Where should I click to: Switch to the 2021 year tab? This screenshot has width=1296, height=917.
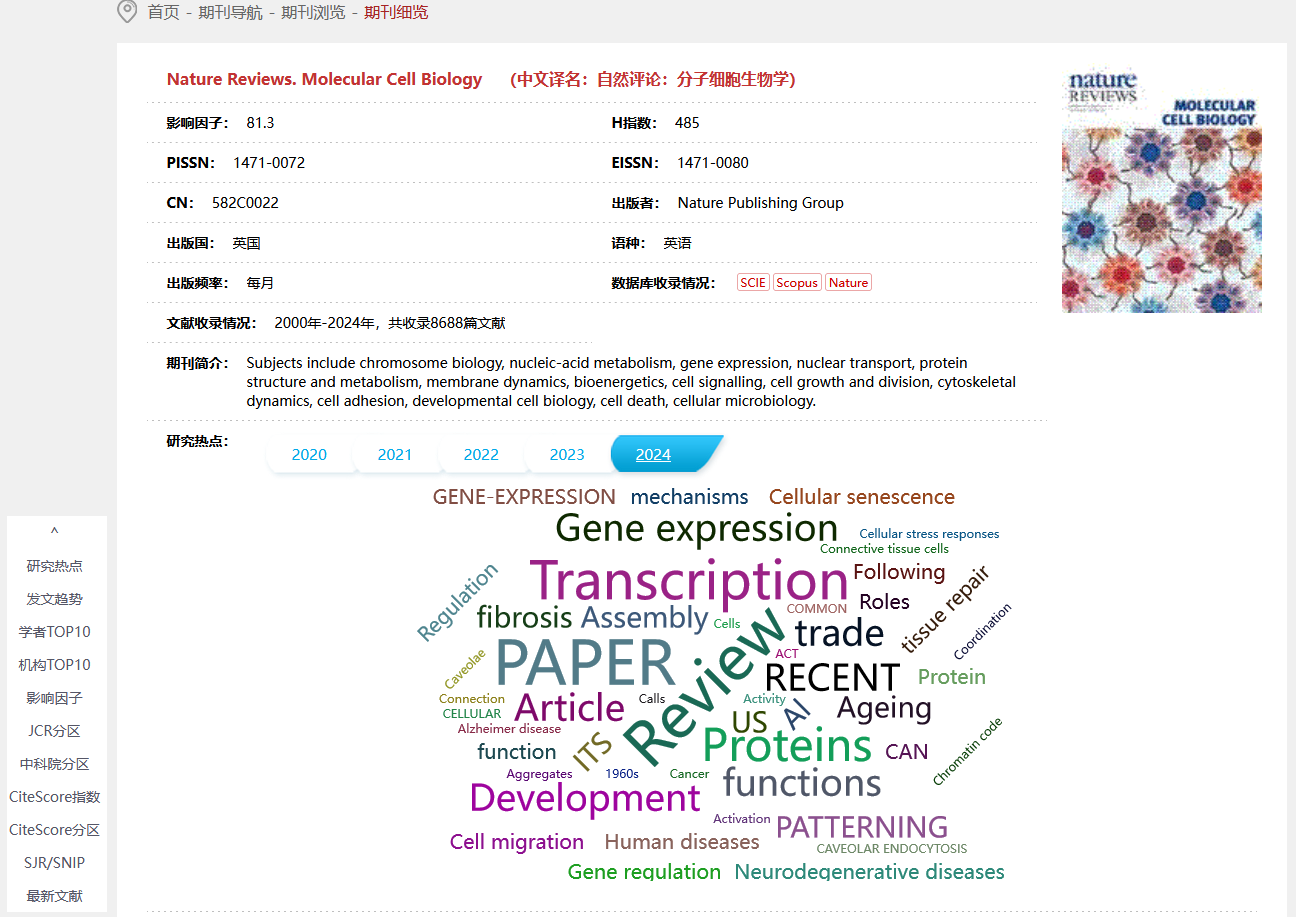click(395, 454)
